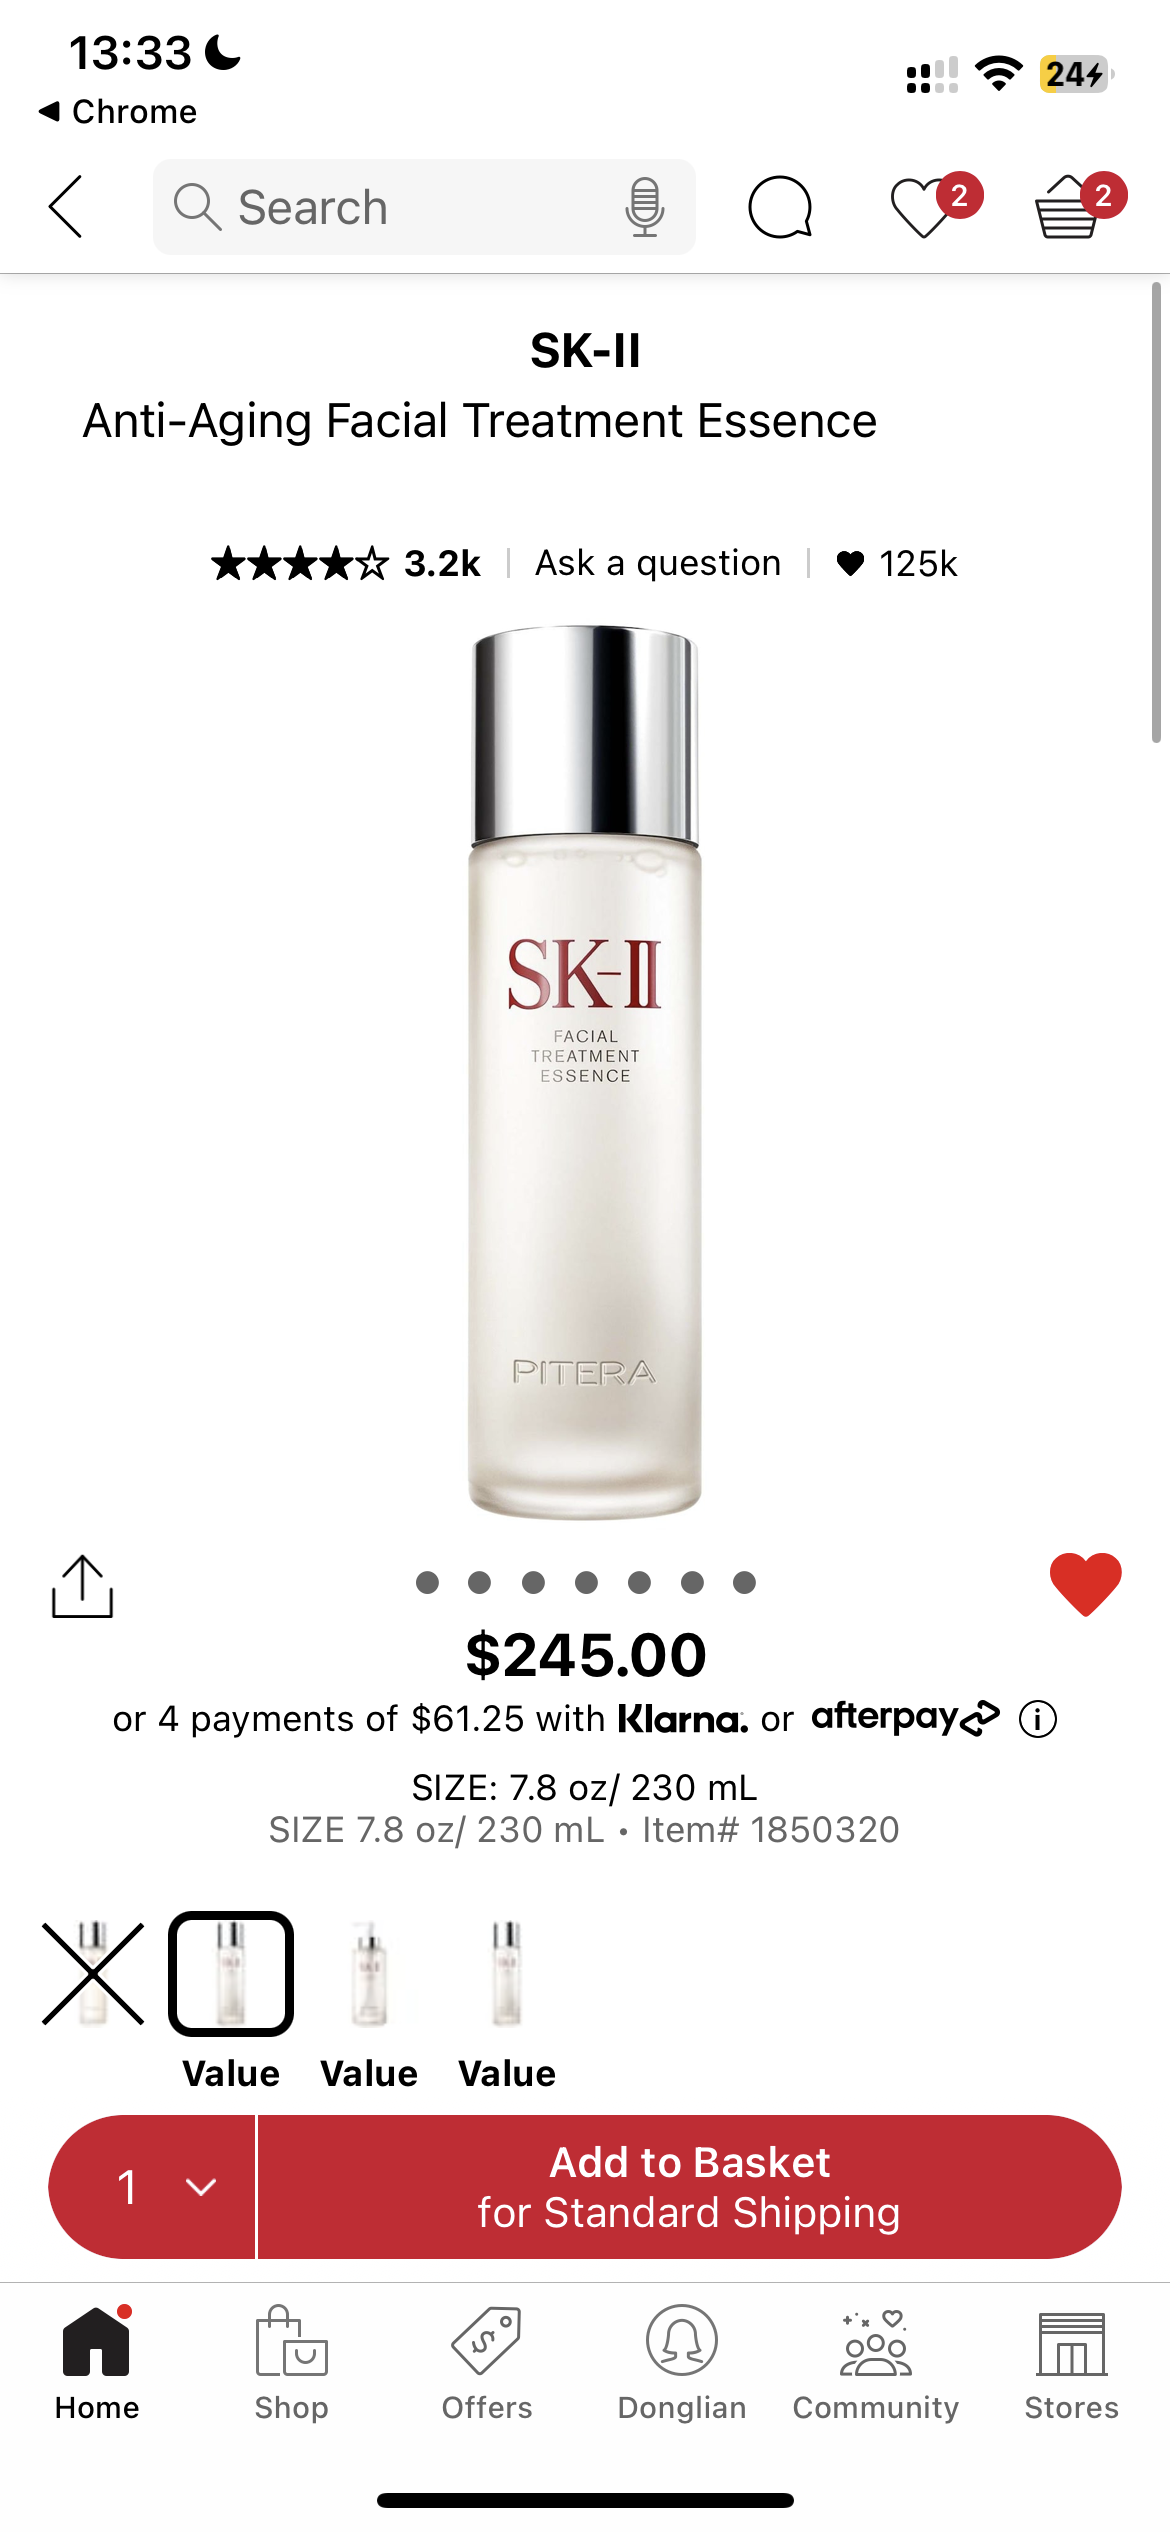The height and width of the screenshot is (2532, 1170).
Task: Toggle the red heart favorite button
Action: (x=1085, y=1584)
